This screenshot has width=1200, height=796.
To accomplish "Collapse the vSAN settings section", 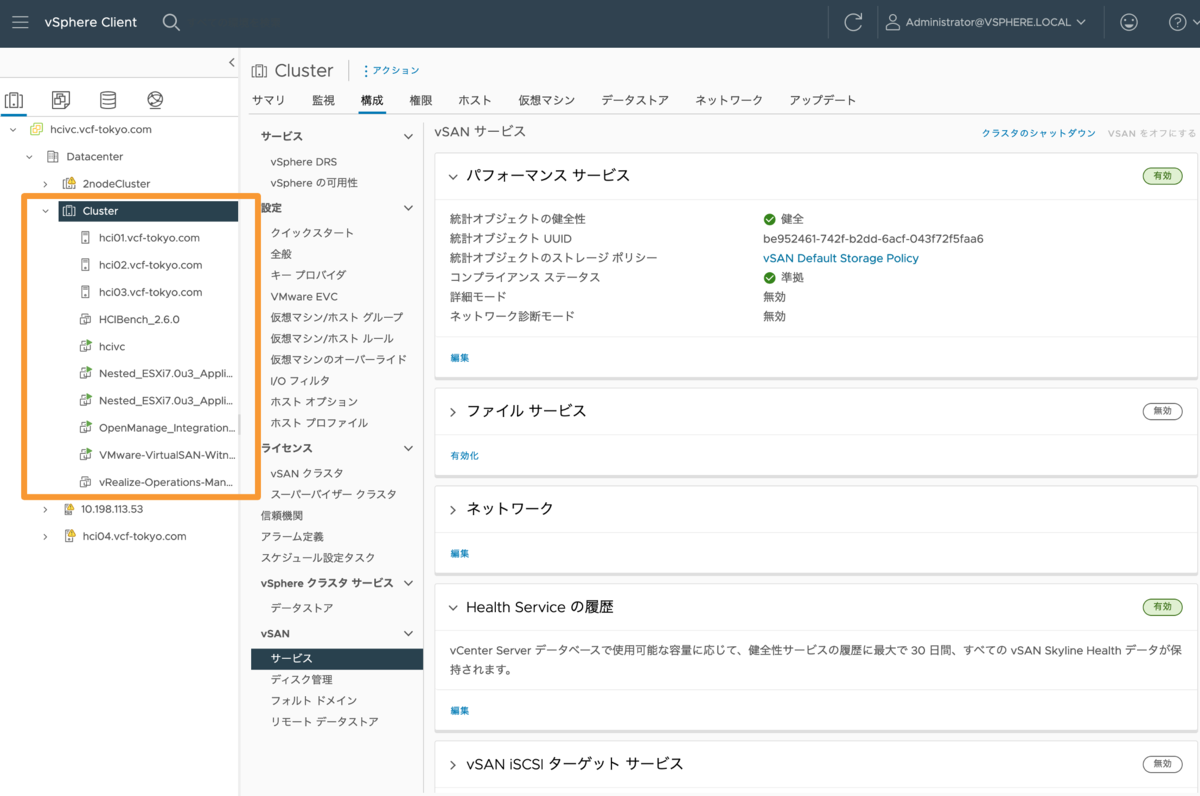I will point(408,634).
